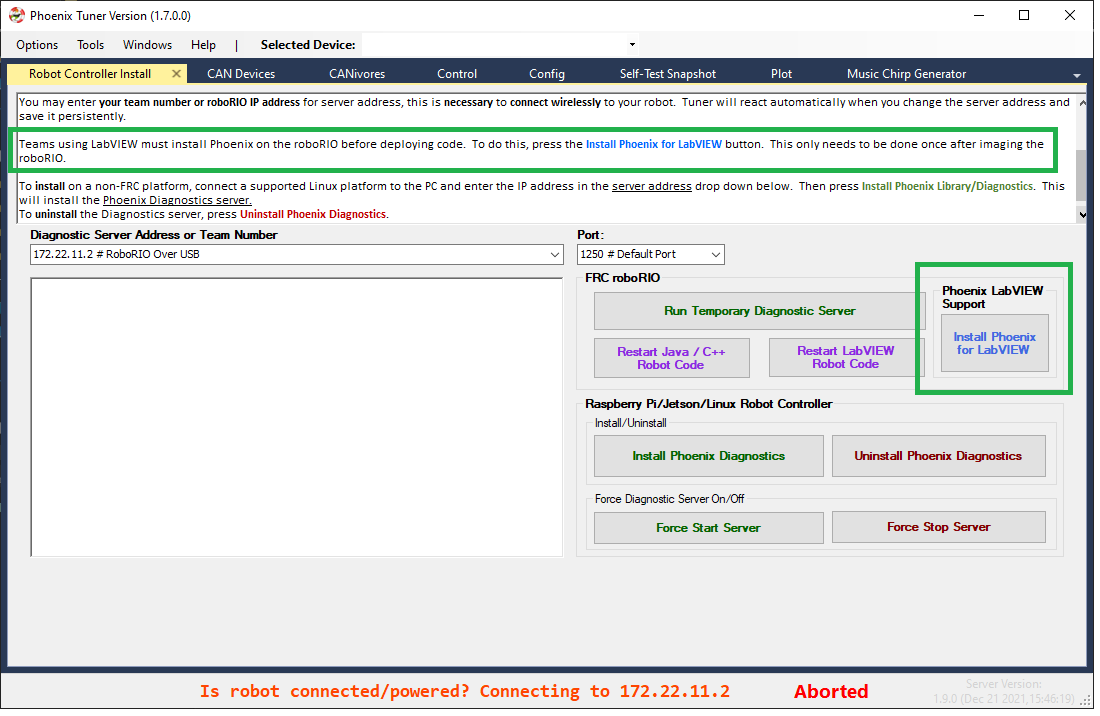
Task: Expand the Port dropdown arrow
Action: point(716,255)
